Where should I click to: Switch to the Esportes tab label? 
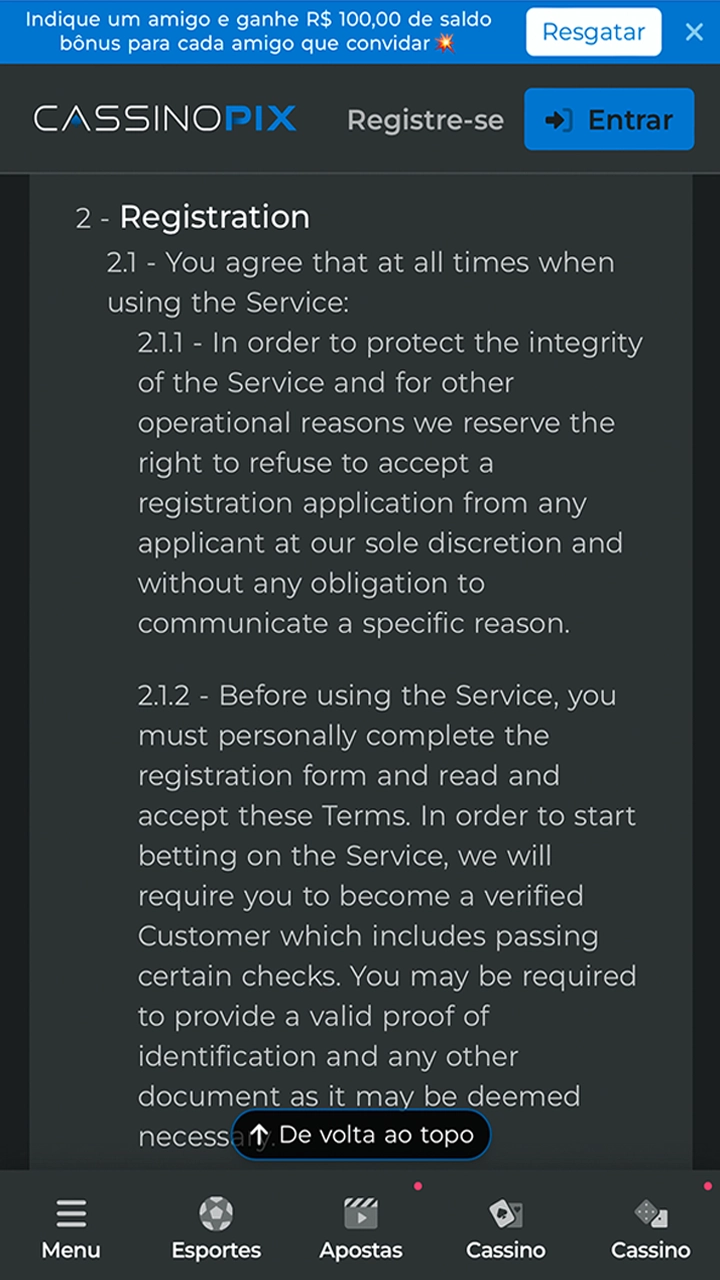216,1250
